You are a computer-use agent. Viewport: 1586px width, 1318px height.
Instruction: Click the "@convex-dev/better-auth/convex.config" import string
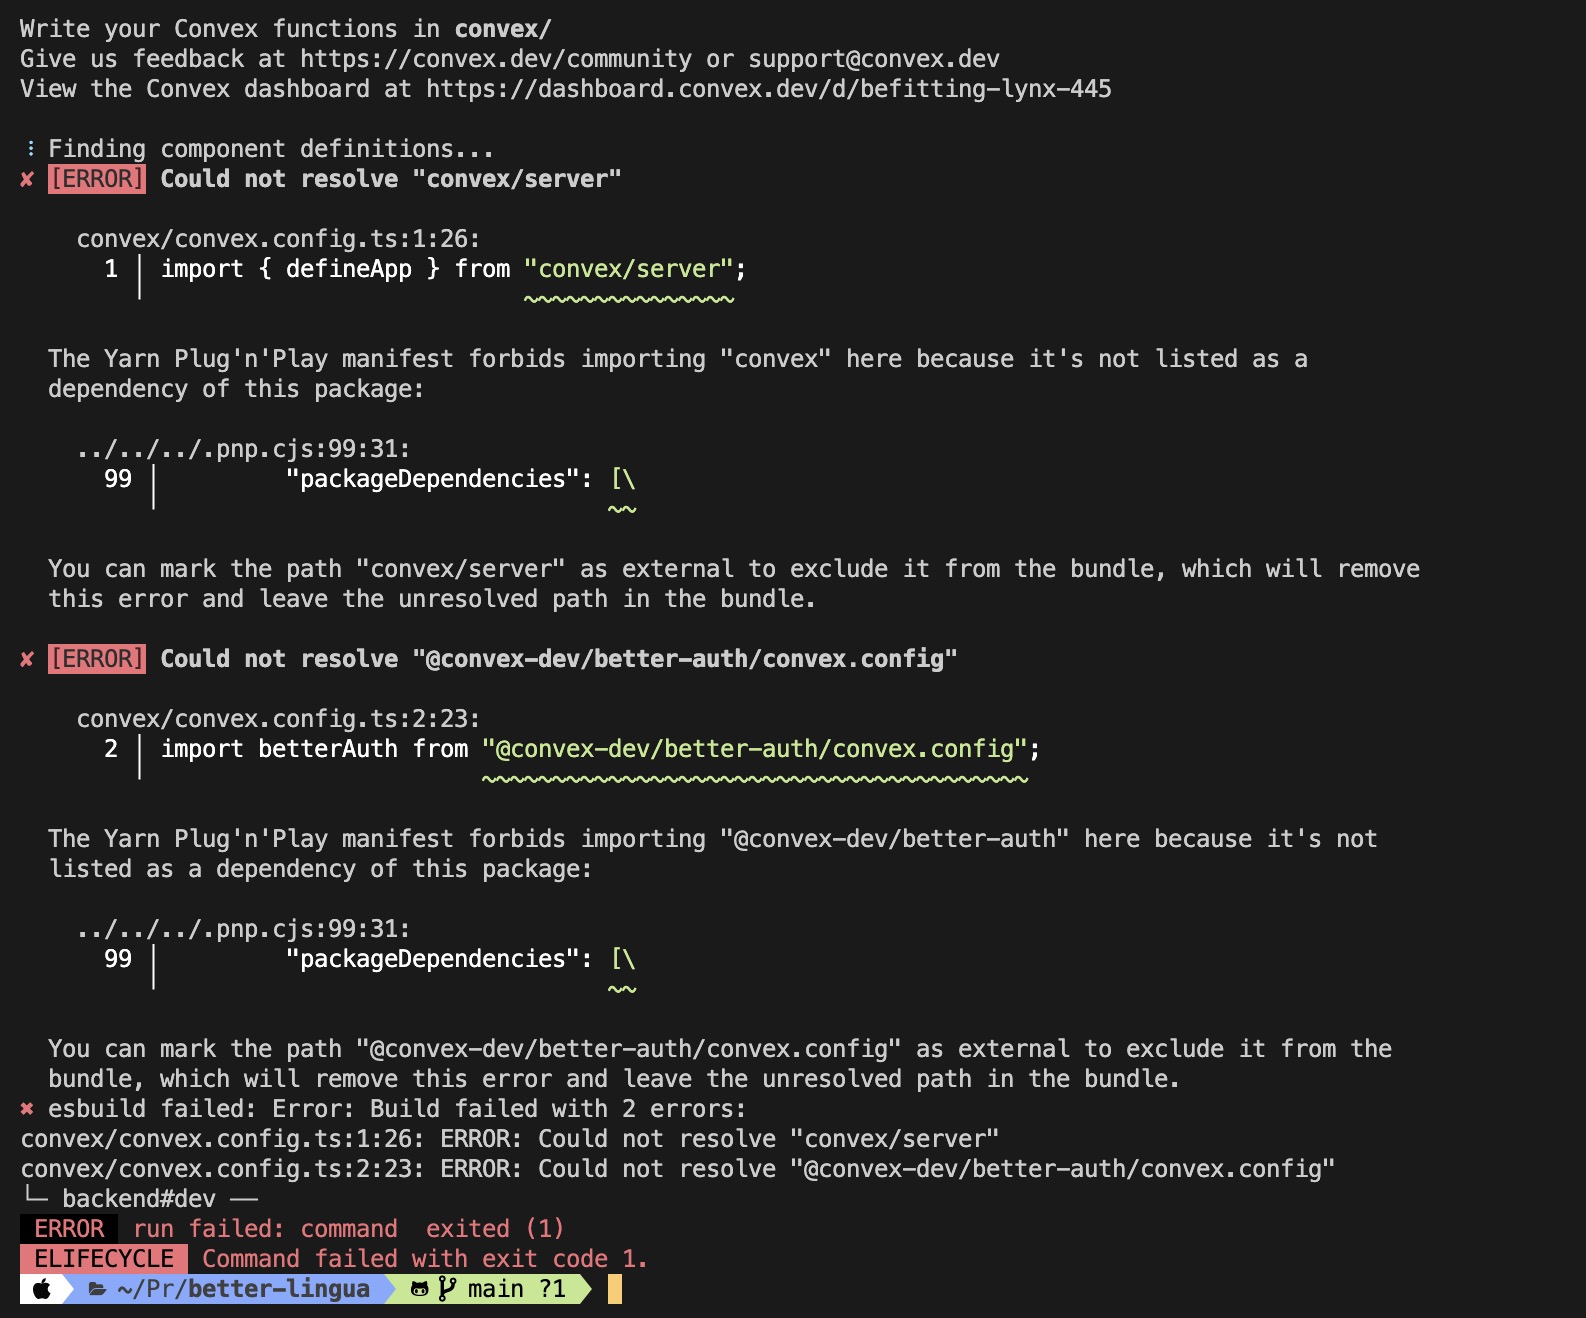click(x=755, y=749)
